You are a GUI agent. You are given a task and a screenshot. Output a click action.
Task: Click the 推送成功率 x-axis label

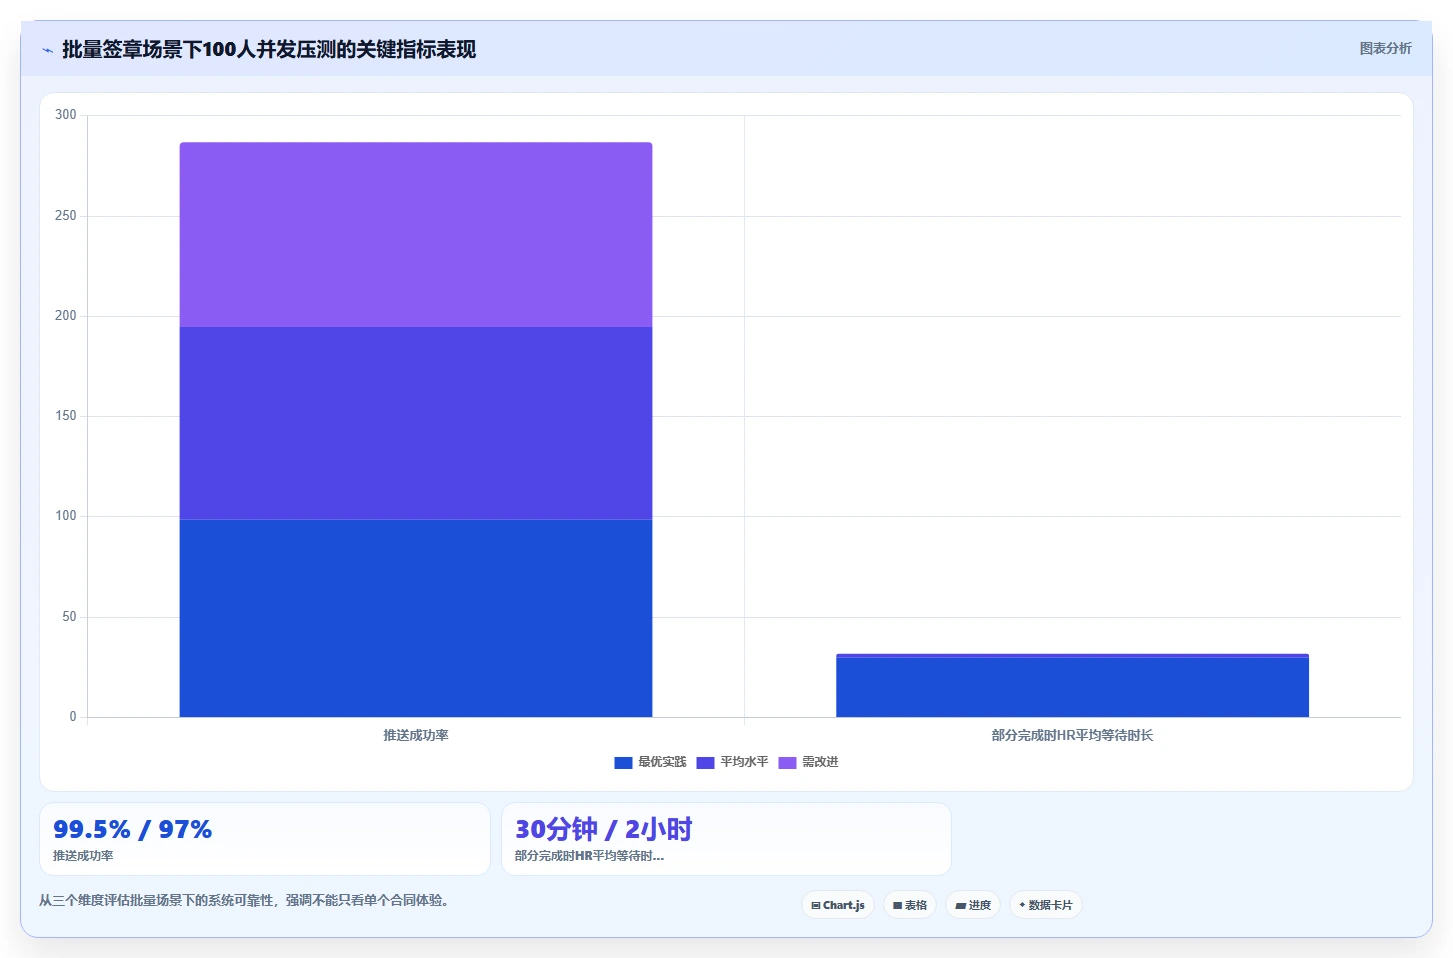(x=416, y=735)
